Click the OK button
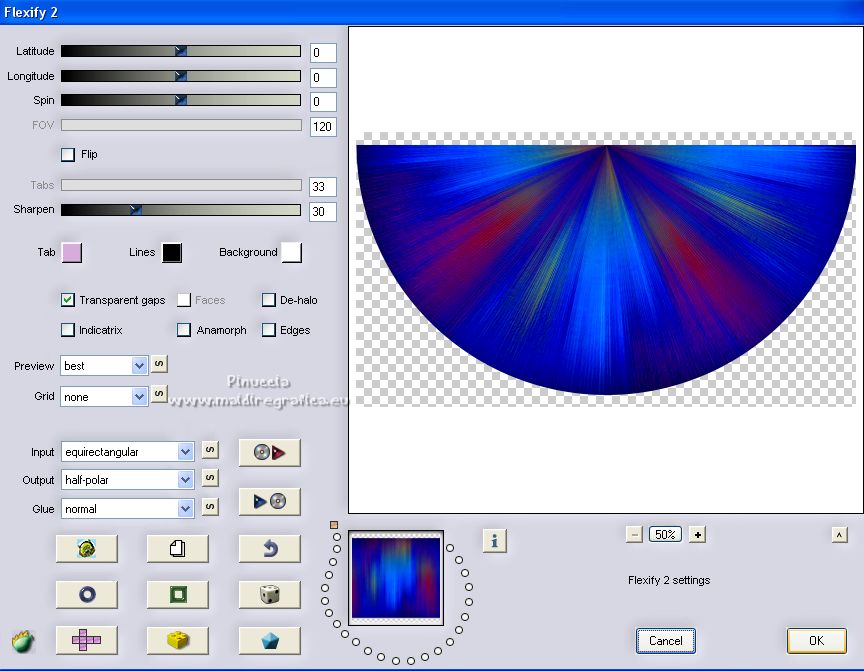Viewport: 864px width, 671px height. [817, 641]
